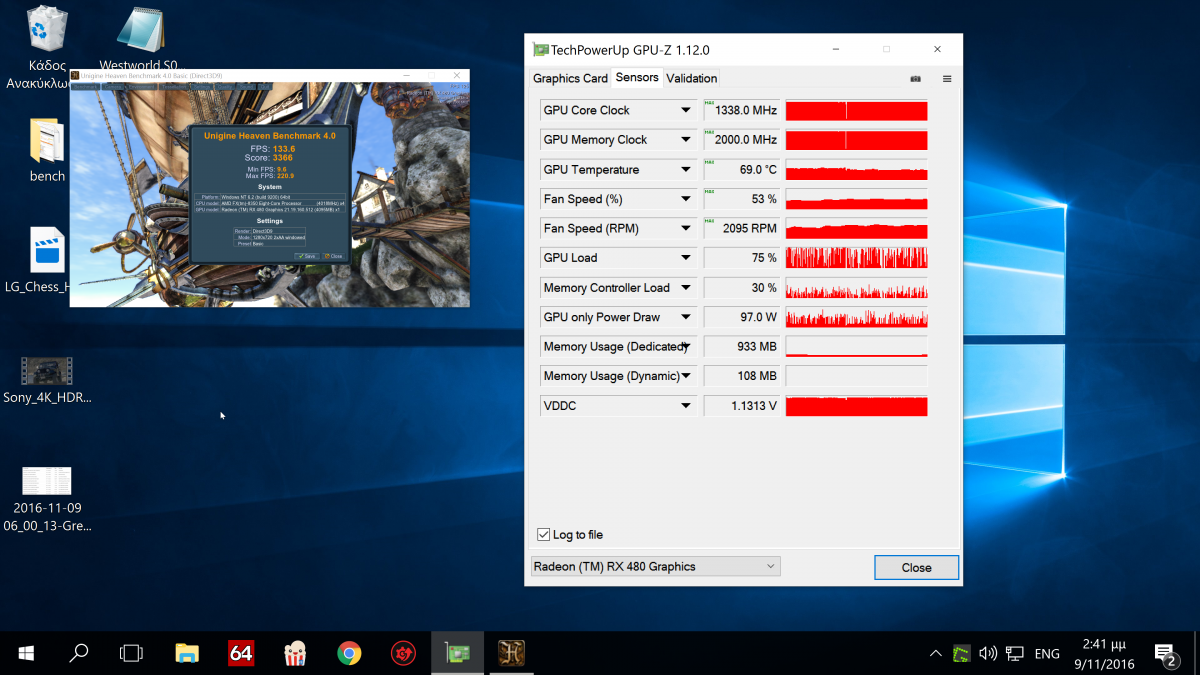
Task: Click the 97.0 W power draw value
Action: (x=741, y=317)
